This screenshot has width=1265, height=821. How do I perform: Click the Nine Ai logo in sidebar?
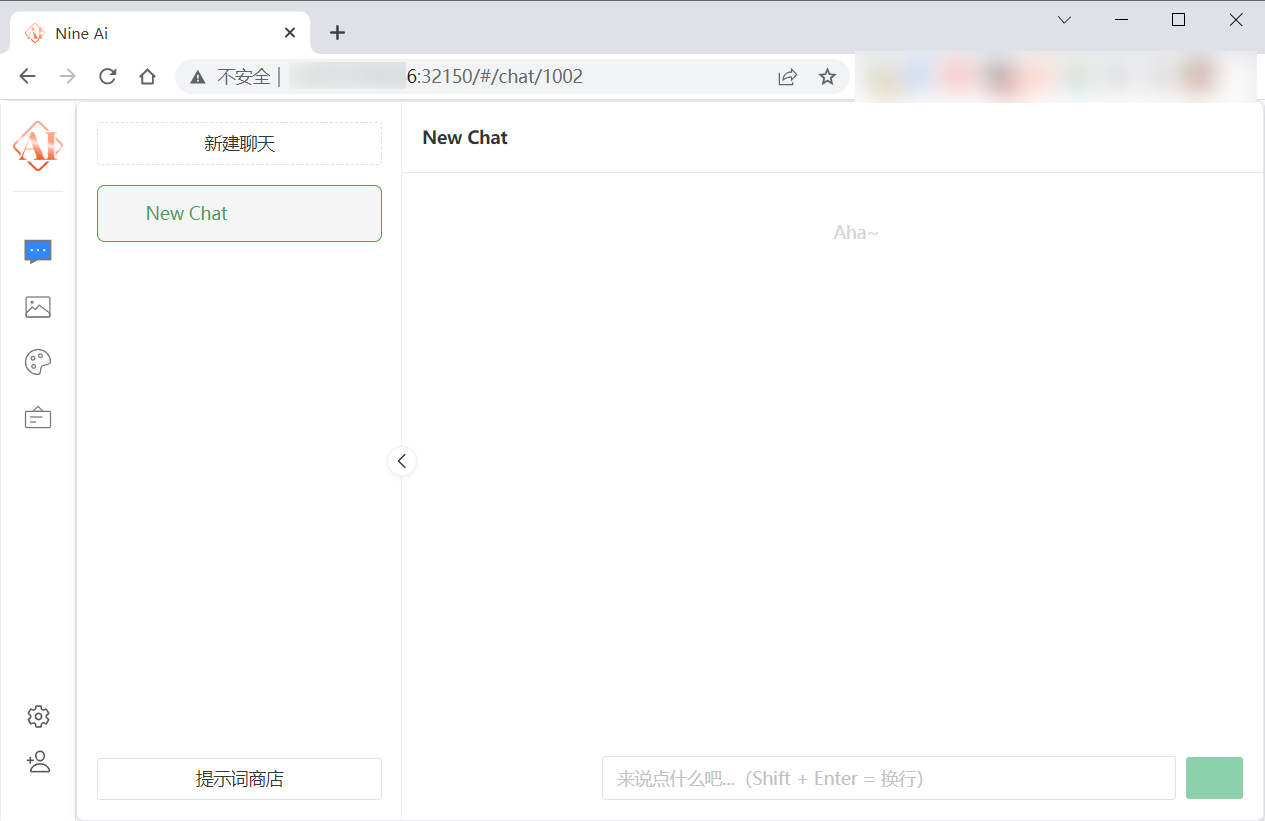click(x=38, y=146)
